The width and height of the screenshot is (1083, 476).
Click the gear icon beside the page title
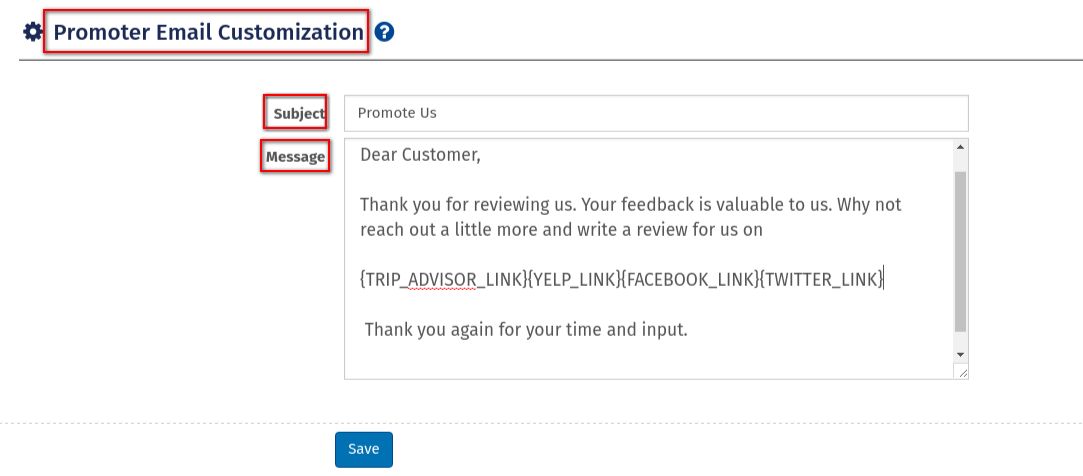(x=32, y=33)
